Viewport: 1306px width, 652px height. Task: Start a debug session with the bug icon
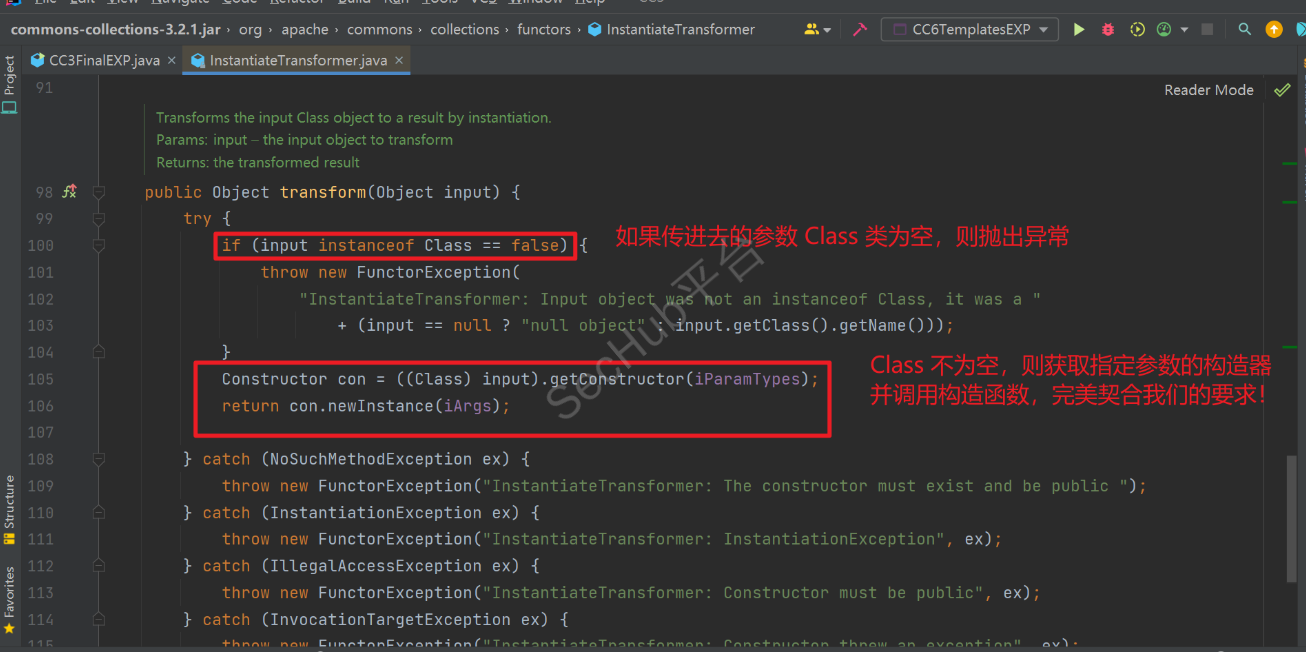tap(1107, 29)
